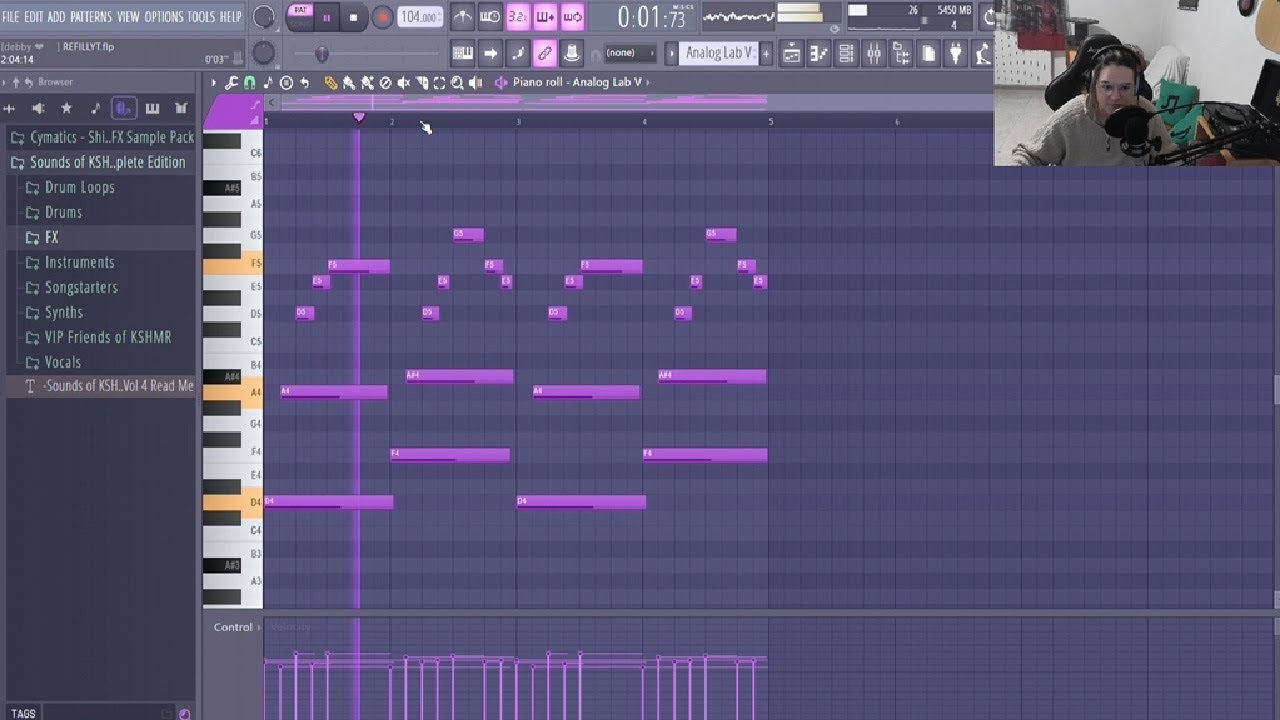Viewport: 1280px width, 720px height.
Task: Click the stop playback button
Action: pos(353,17)
